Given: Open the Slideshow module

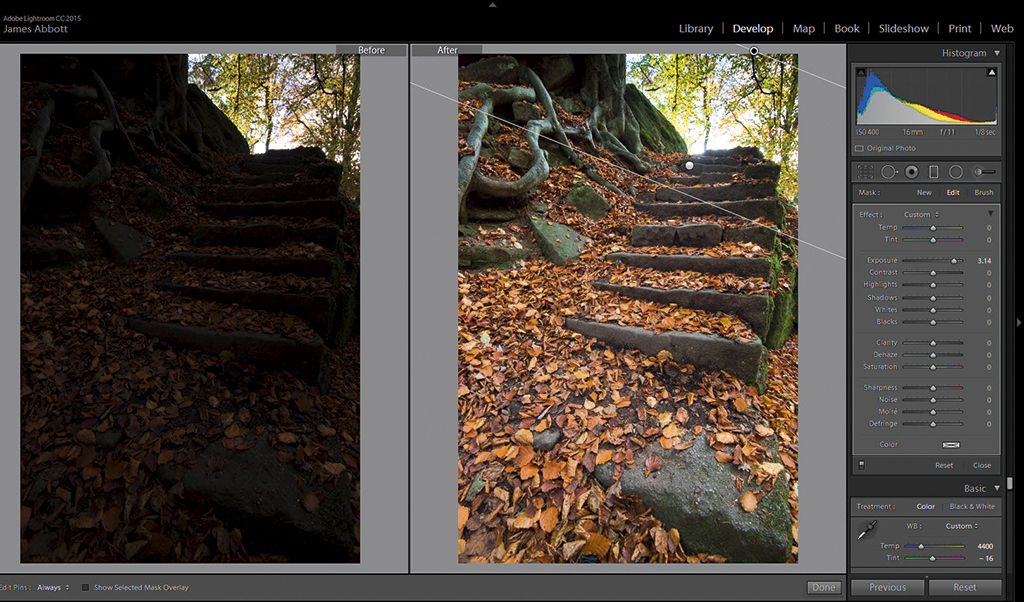Looking at the screenshot, I should point(903,28).
